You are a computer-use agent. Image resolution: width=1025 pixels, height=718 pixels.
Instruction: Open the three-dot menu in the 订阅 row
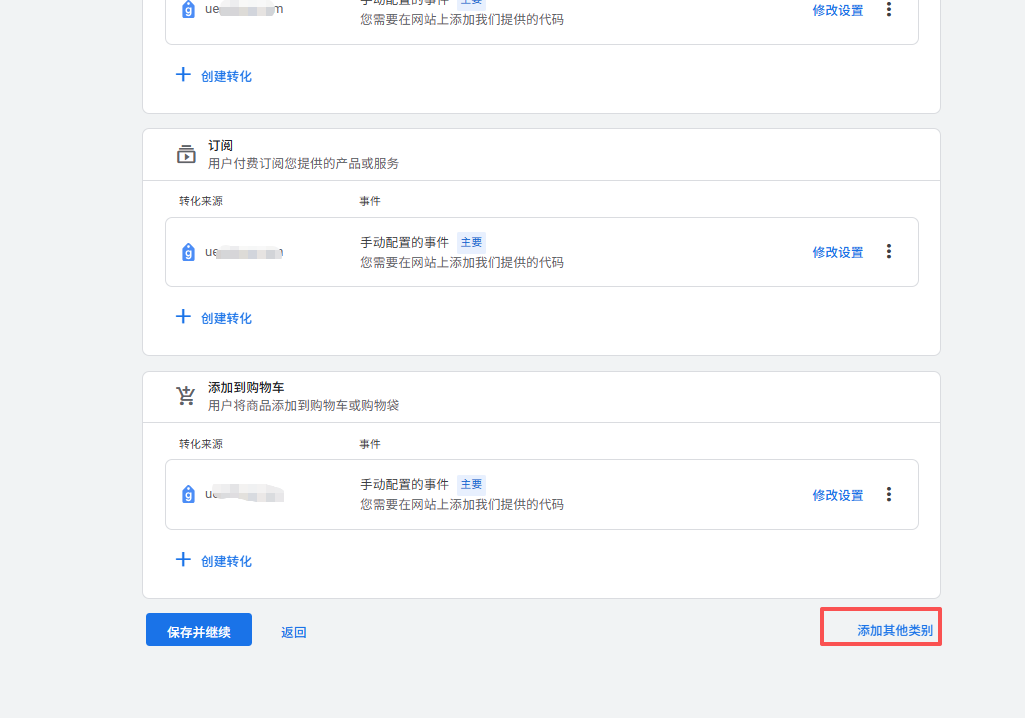[888, 252]
